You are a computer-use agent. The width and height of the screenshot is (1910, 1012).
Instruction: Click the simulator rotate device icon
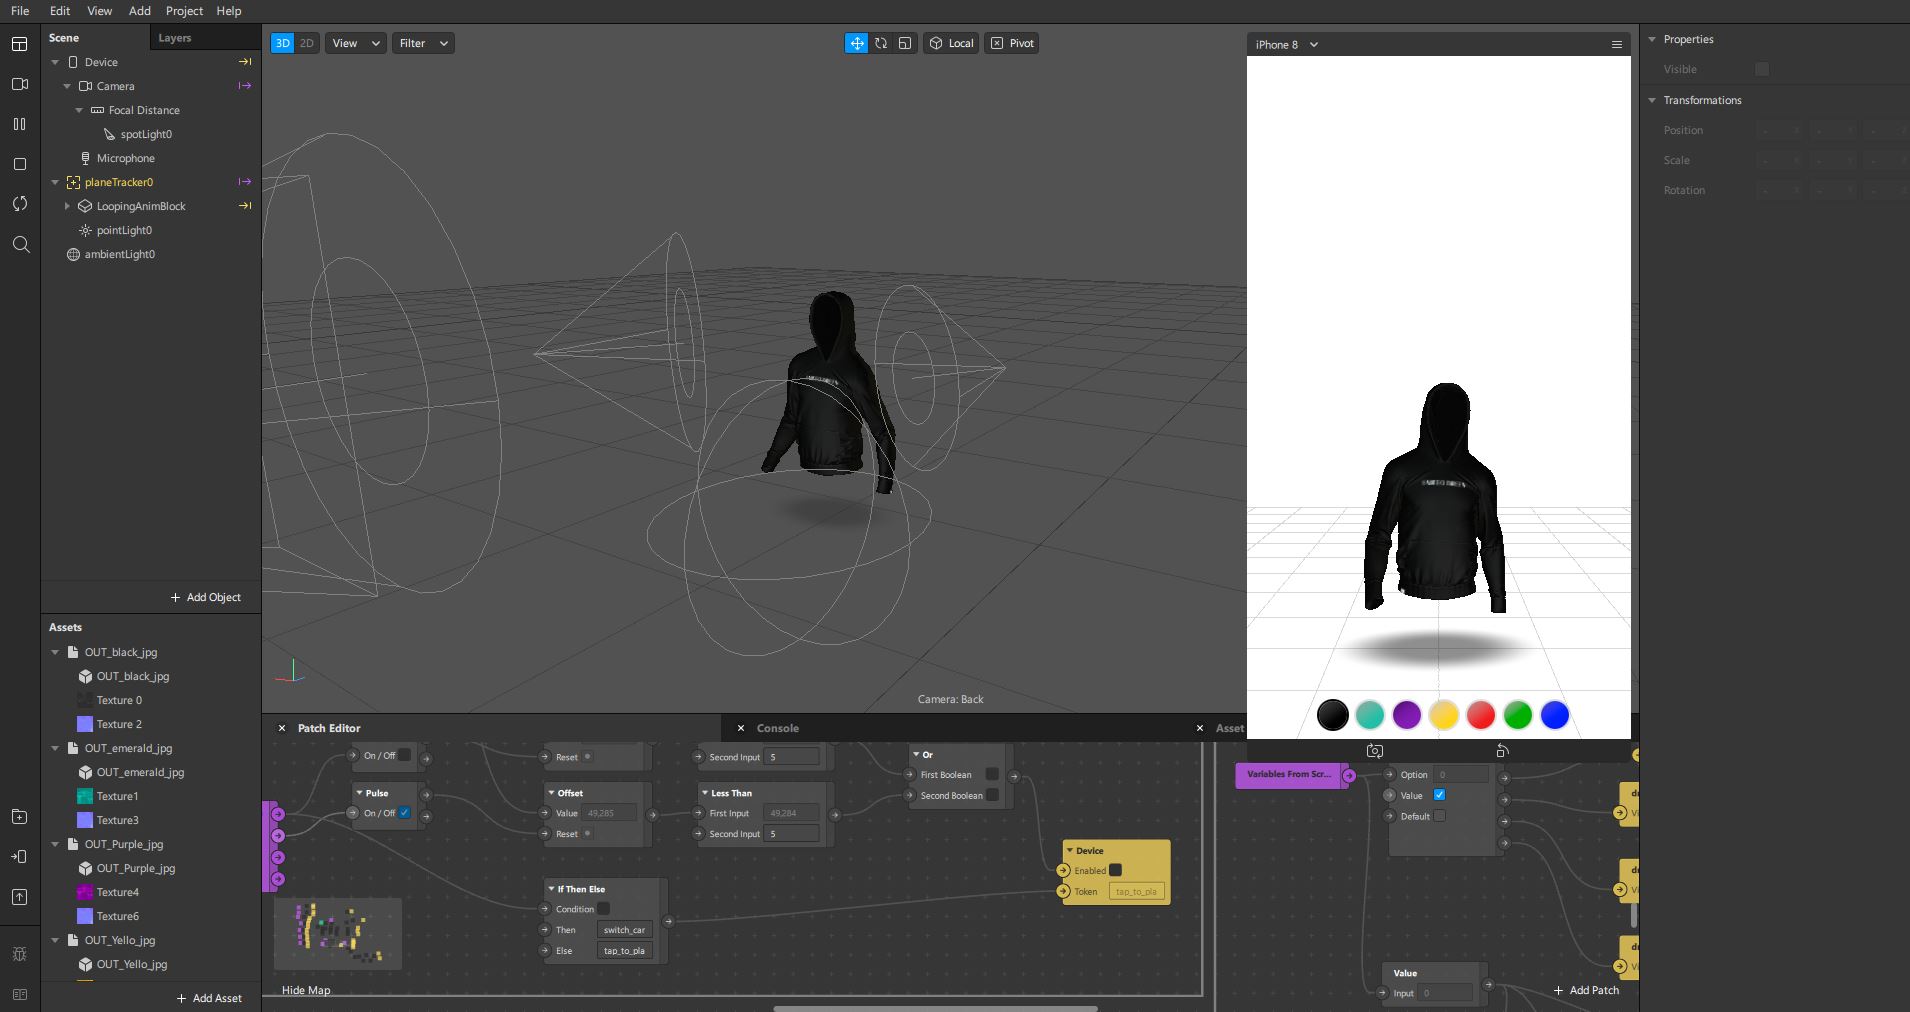1502,750
